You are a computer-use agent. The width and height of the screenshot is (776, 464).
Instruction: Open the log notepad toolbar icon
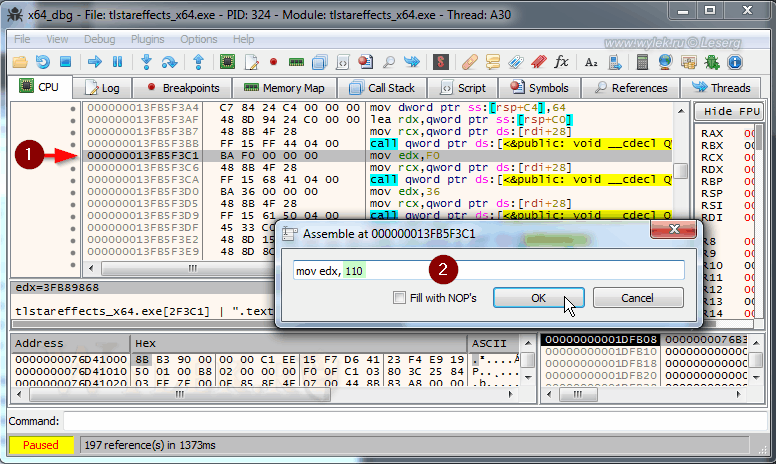pyautogui.click(x=251, y=62)
